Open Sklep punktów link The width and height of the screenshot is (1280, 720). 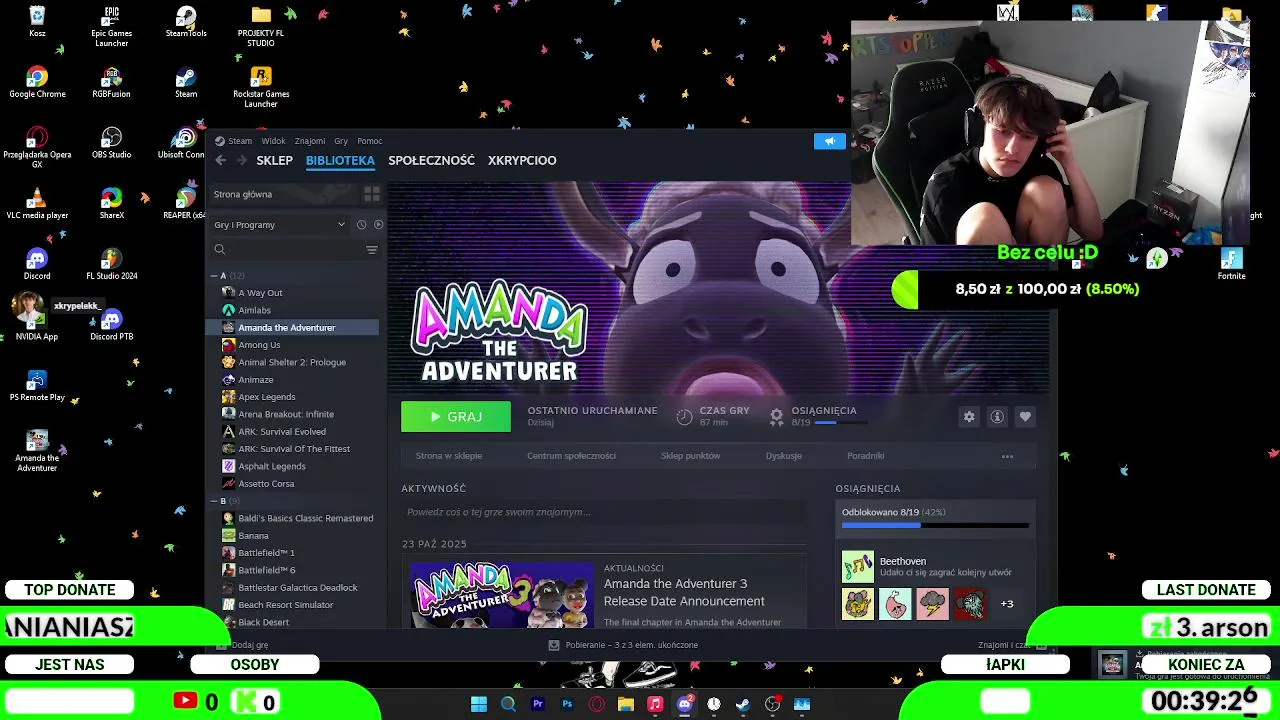pyautogui.click(x=690, y=456)
